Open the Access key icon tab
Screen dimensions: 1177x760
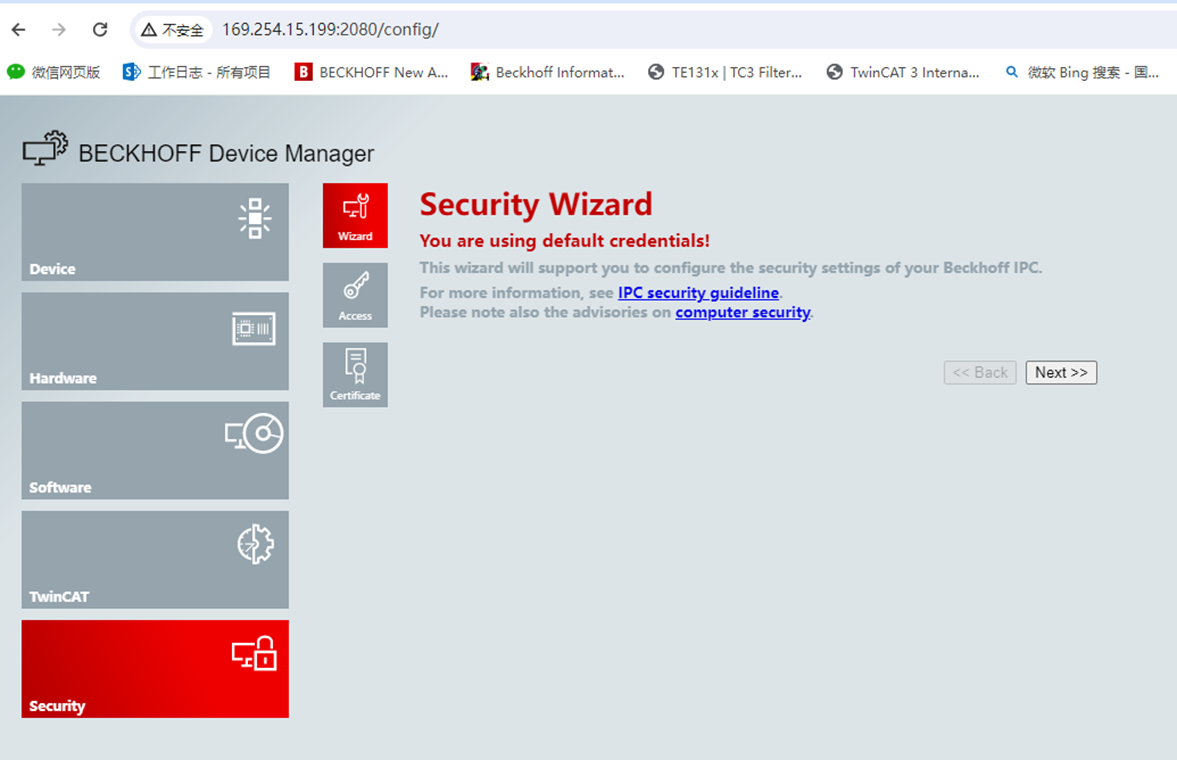click(x=355, y=295)
